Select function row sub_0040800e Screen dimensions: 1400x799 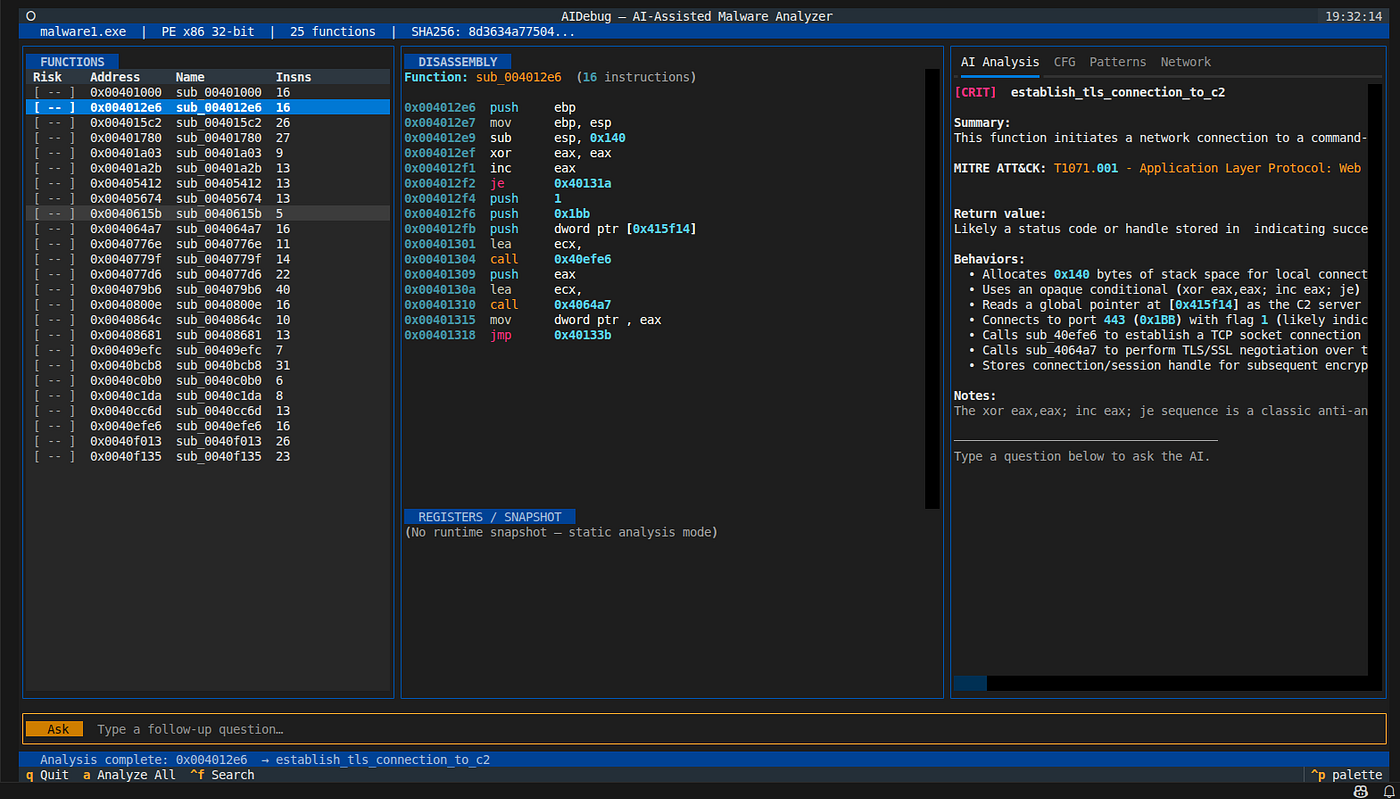pyautogui.click(x=208, y=304)
